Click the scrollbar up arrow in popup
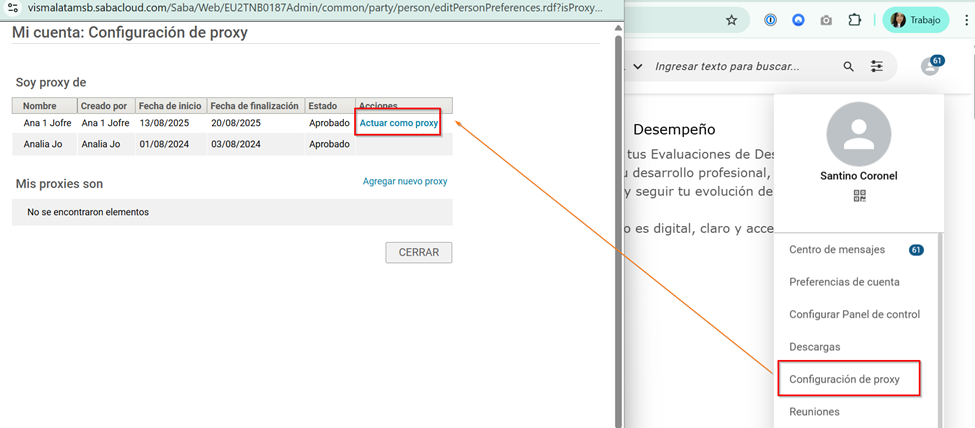The height and width of the screenshot is (428, 975). [x=618, y=27]
